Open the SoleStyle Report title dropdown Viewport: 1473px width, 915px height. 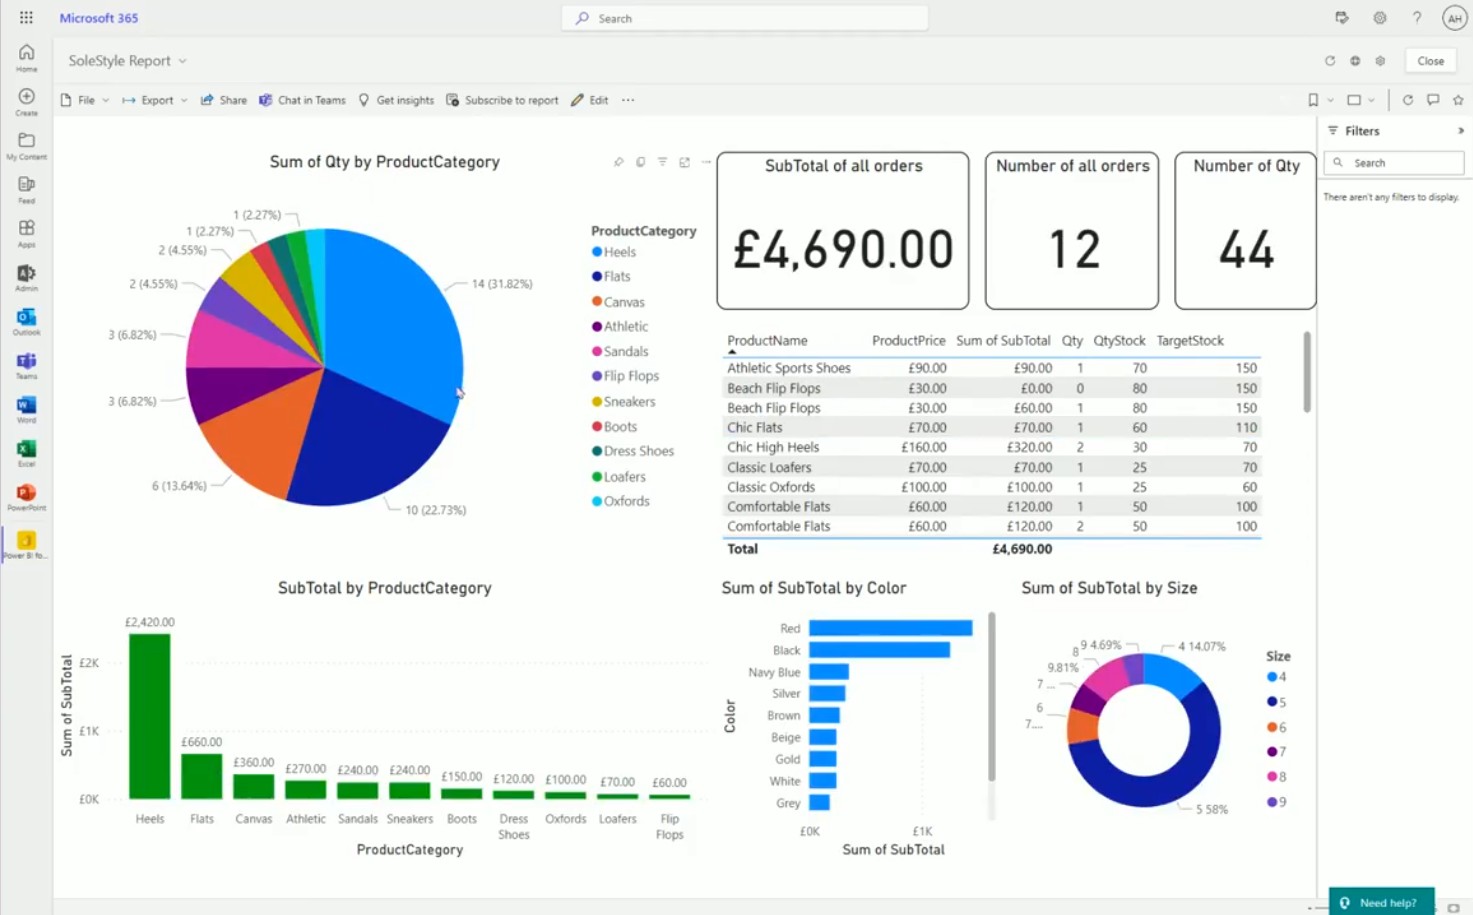tap(182, 61)
